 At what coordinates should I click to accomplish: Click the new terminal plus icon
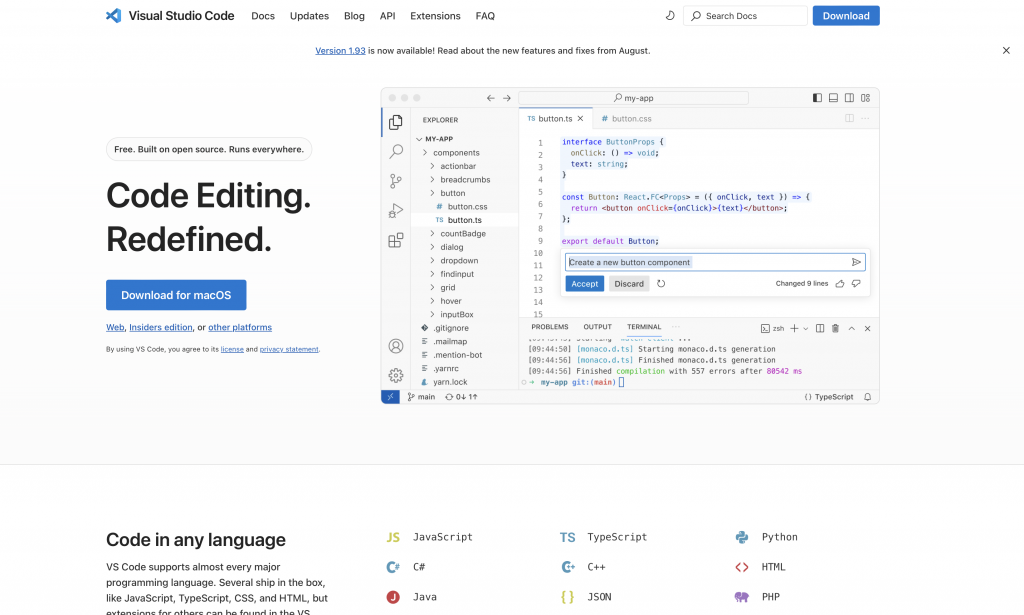pos(794,328)
